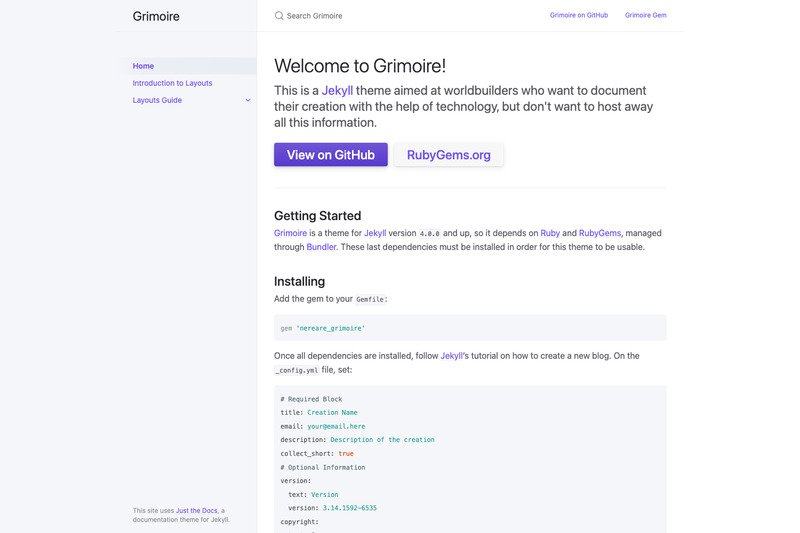Viewport: 800px width, 533px height.
Task: Click the Installing heading
Action: click(x=299, y=282)
